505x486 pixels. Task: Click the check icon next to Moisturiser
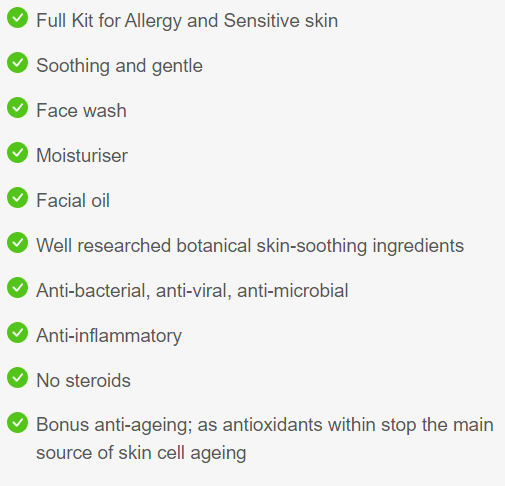click(x=17, y=152)
